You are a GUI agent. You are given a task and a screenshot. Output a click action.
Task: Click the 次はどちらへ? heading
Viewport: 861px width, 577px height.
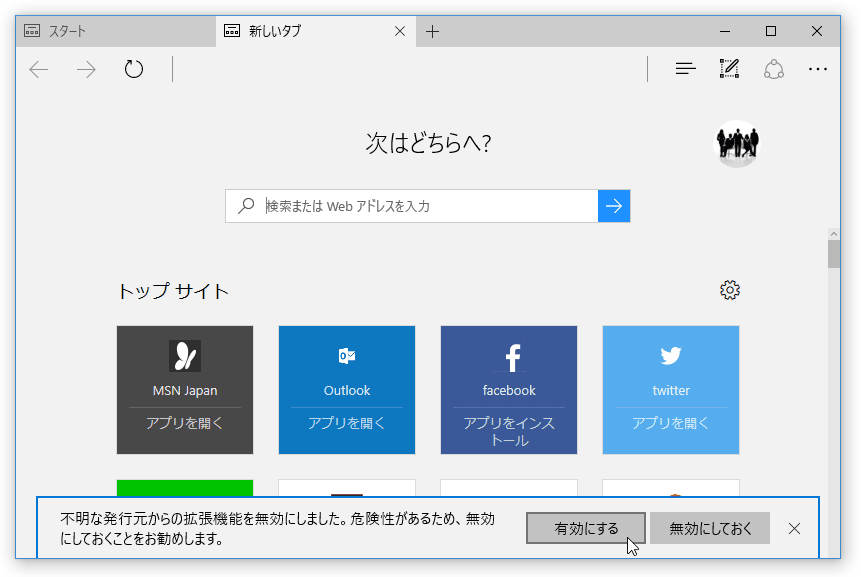click(x=428, y=143)
